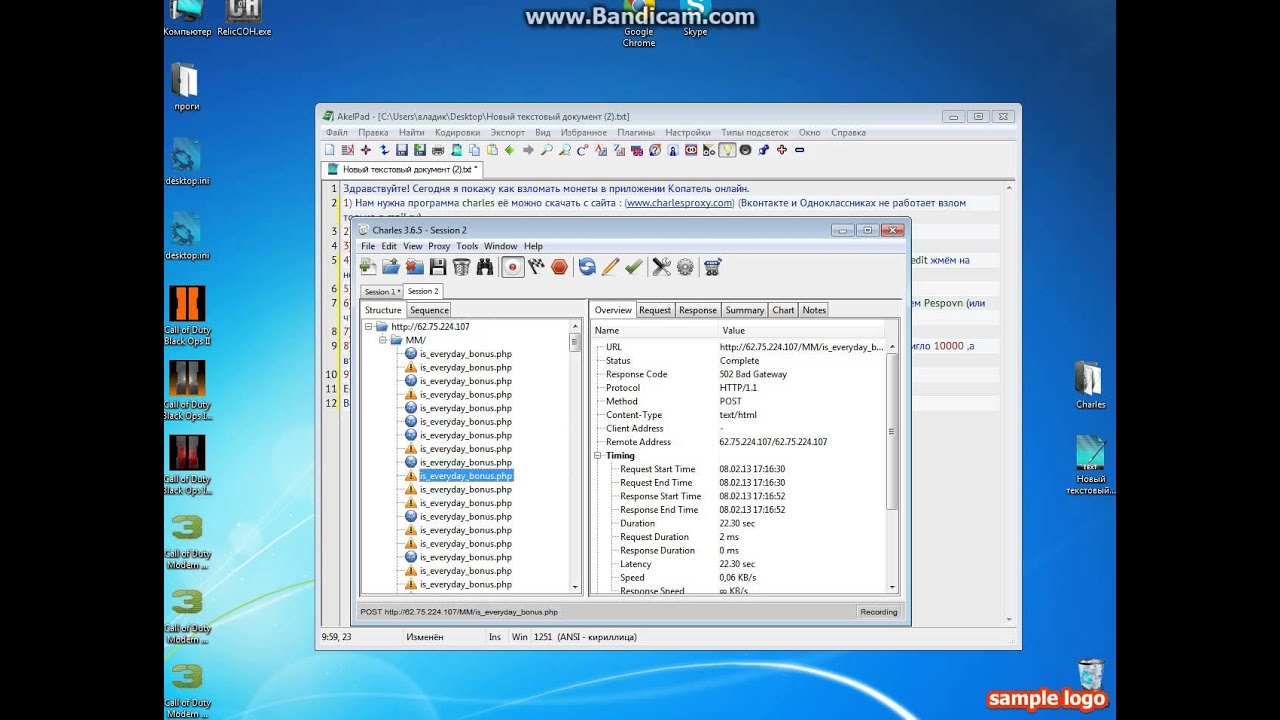Click the text/html Content-Type value

click(x=738, y=415)
